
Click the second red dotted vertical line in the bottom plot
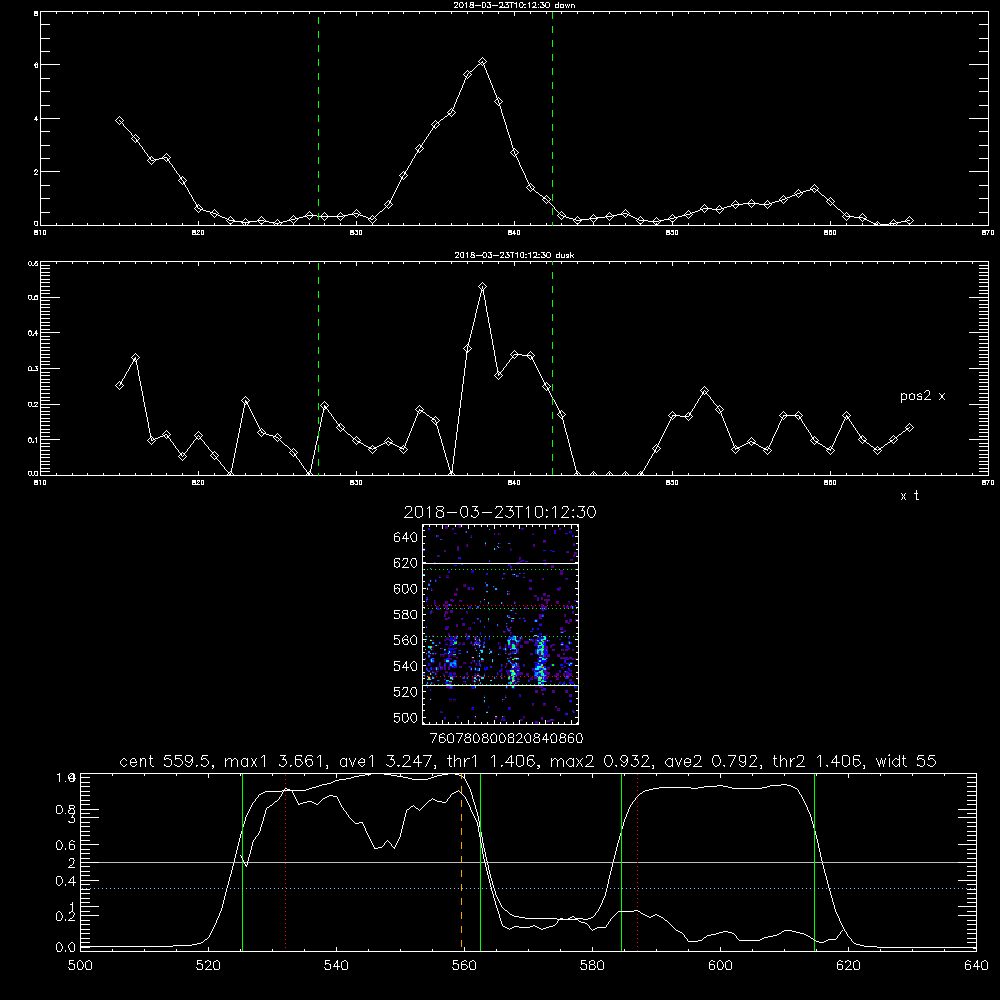[x=638, y=862]
